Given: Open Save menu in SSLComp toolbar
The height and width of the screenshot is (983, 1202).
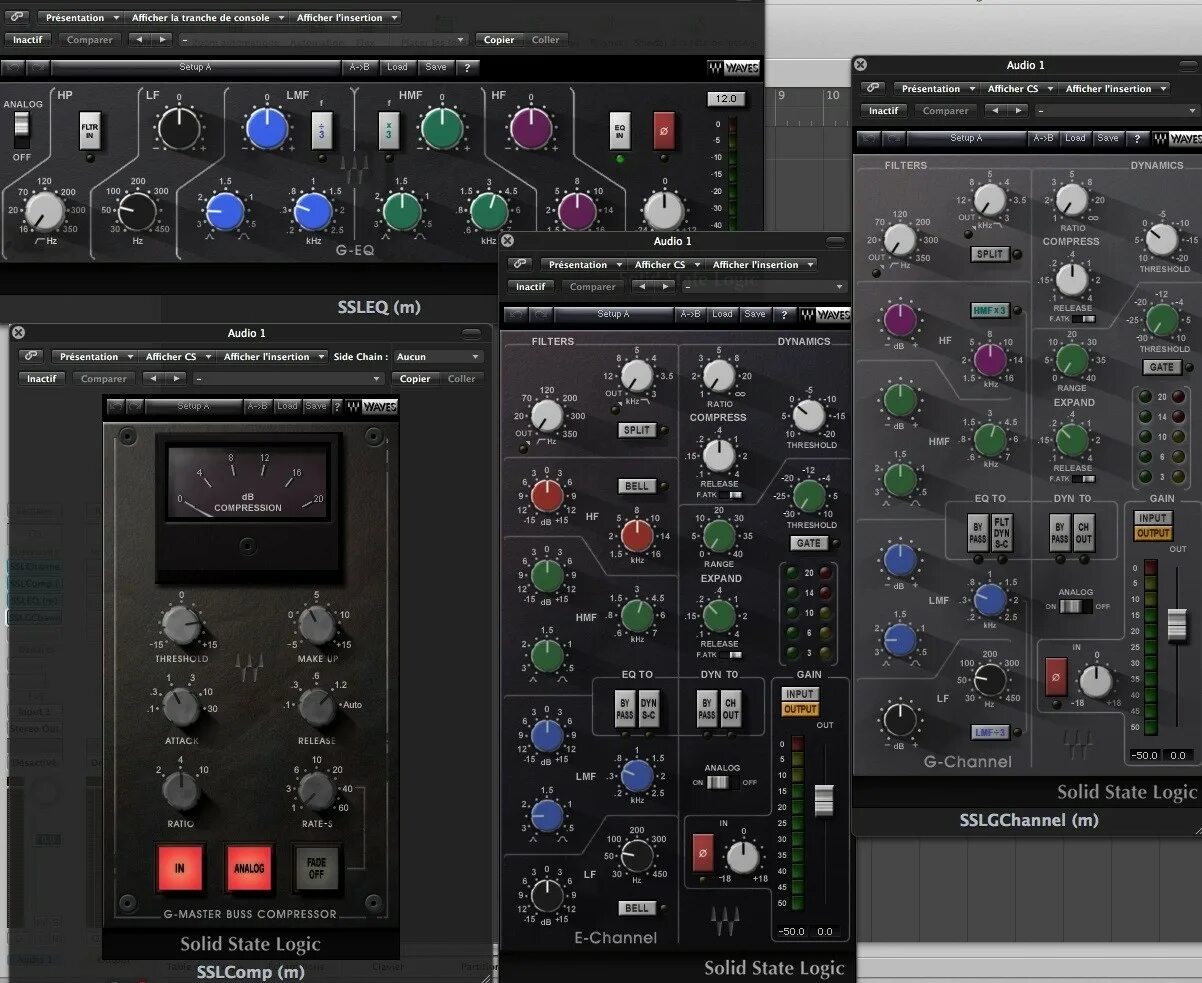Looking at the screenshot, I should tap(316, 406).
